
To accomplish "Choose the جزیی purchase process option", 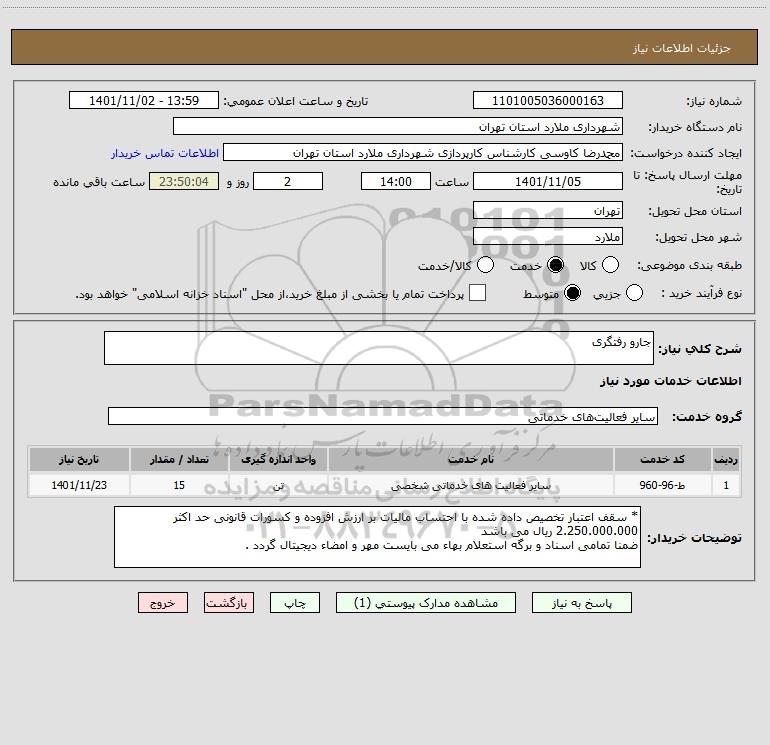I will coord(634,293).
